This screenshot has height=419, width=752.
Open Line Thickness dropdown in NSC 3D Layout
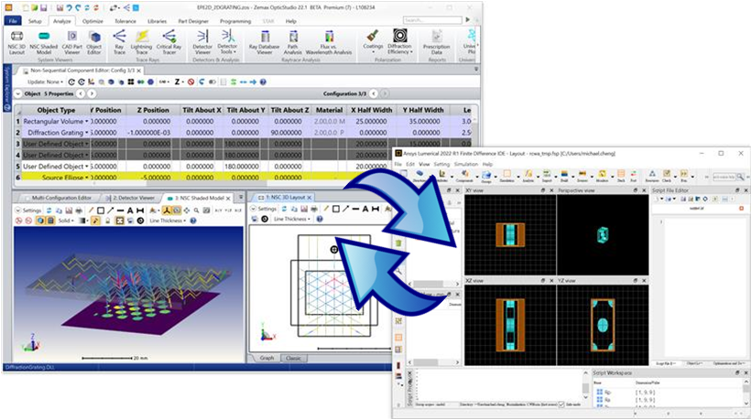(292, 219)
